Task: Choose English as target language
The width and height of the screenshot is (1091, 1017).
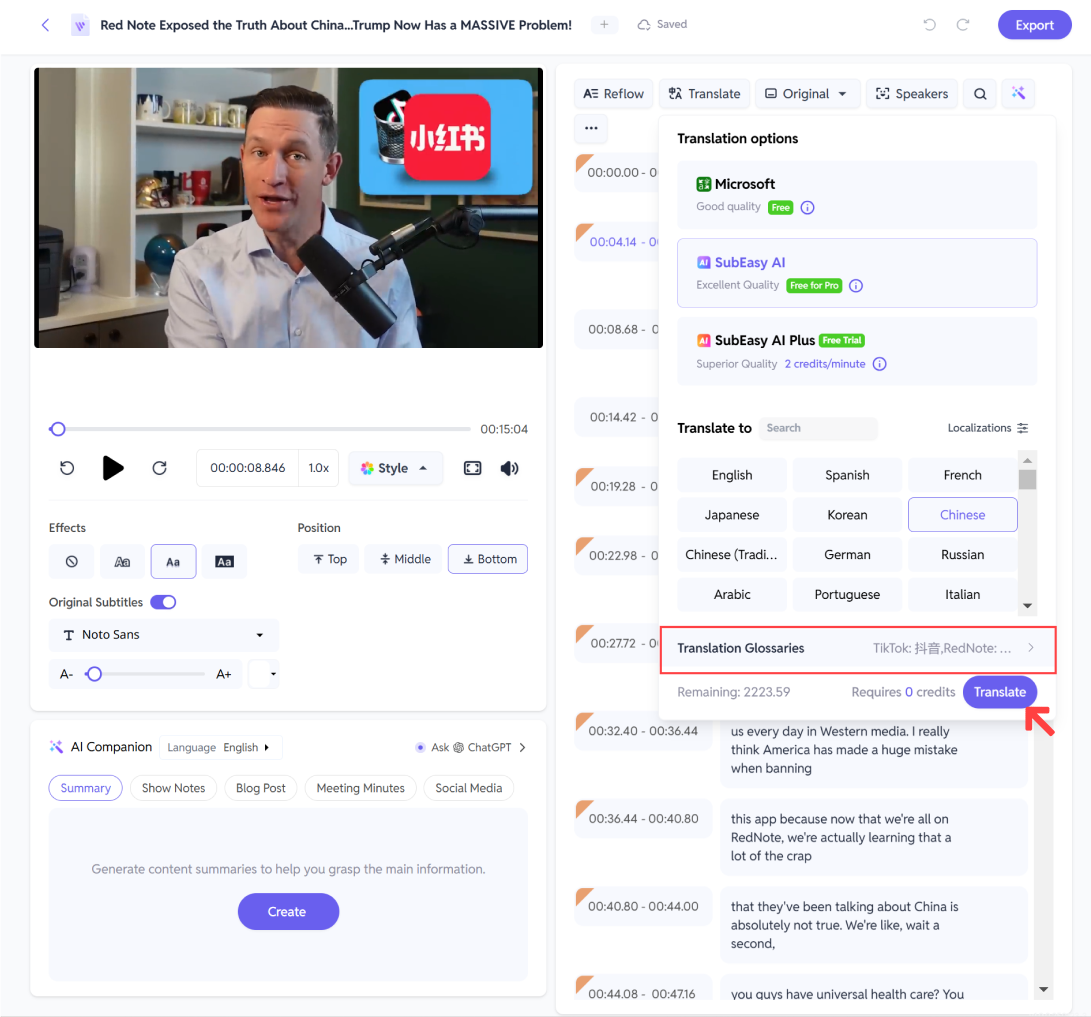Action: [732, 475]
